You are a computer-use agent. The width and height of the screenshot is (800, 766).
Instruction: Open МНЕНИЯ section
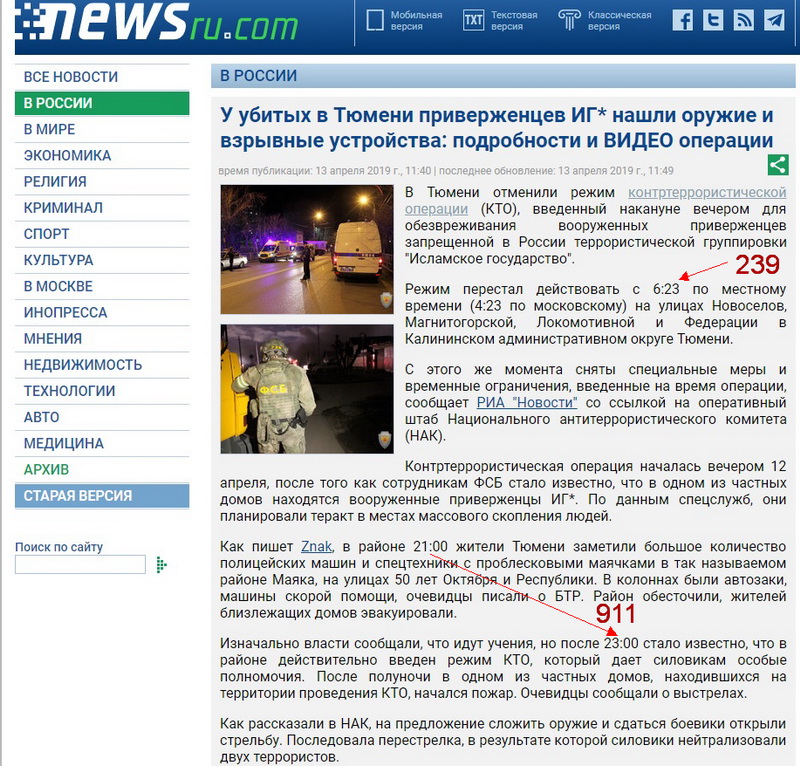point(102,338)
